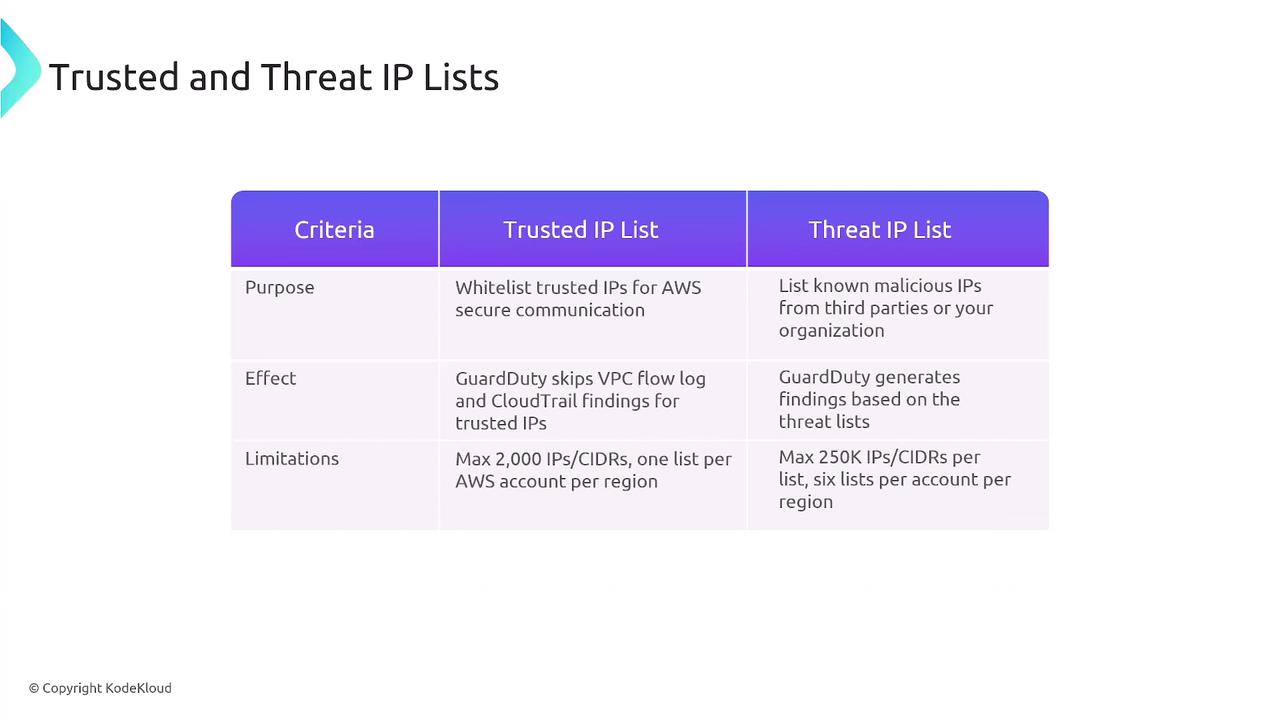Click the "secure communication" line
Screen dimensions: 1280x720
point(549,310)
